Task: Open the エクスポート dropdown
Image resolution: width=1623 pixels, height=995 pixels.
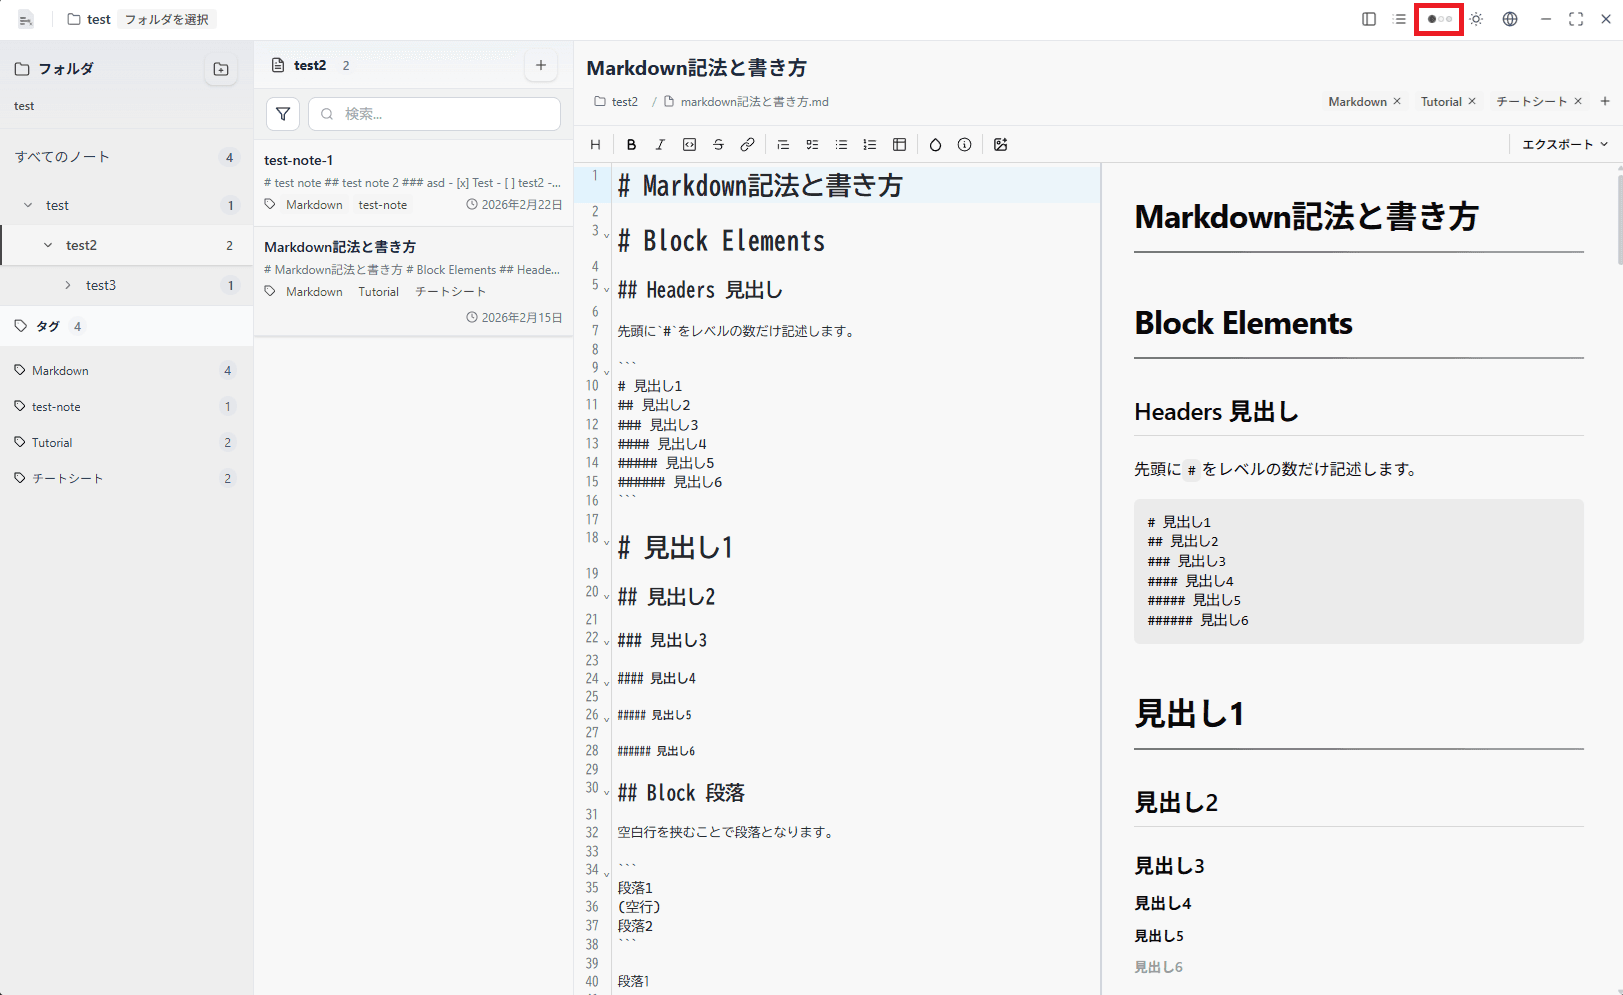Action: [x=1563, y=144]
